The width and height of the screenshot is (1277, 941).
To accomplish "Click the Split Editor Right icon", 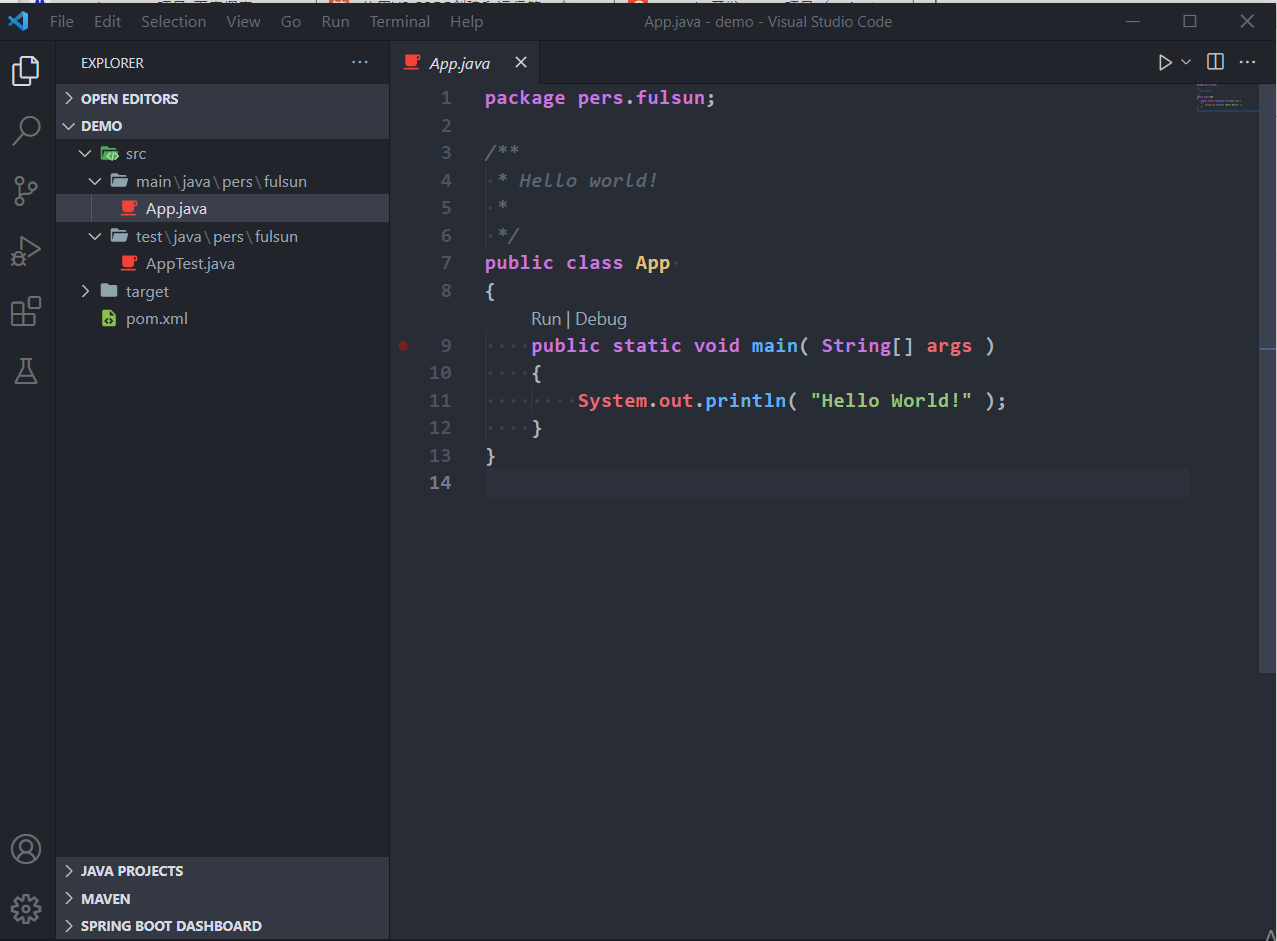I will (x=1215, y=62).
